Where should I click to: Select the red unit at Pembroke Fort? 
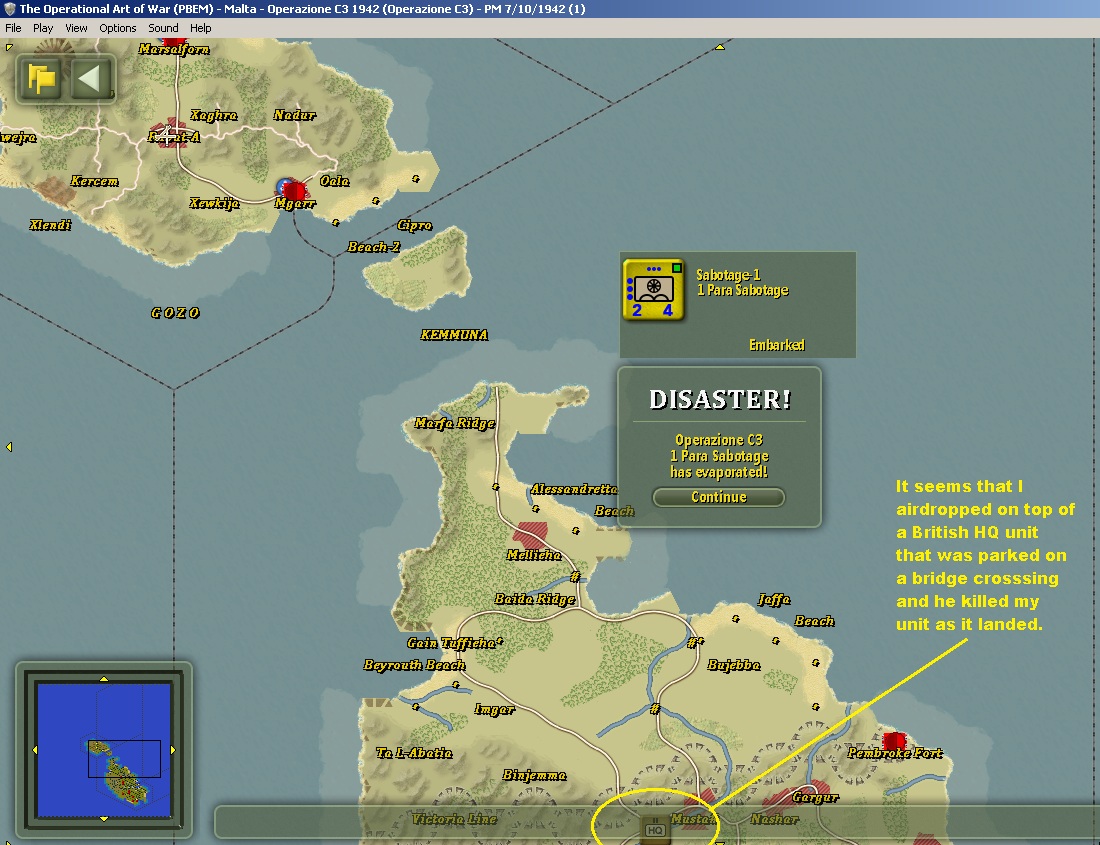[x=894, y=741]
